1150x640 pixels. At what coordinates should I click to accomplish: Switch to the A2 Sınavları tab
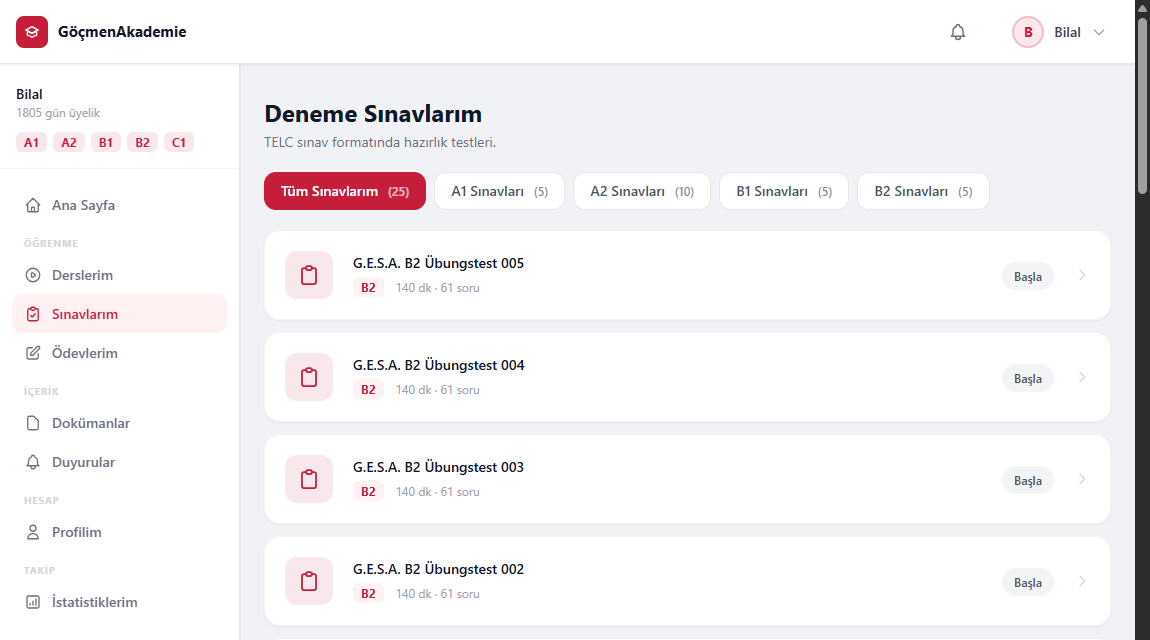(642, 191)
